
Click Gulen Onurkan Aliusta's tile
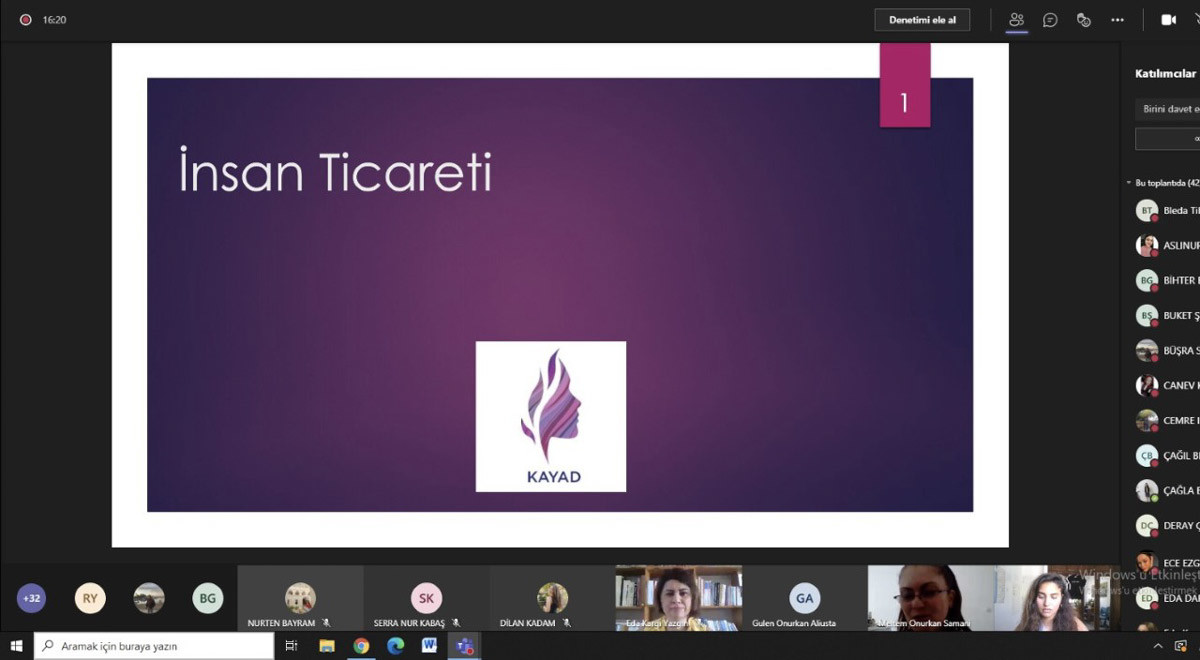coord(804,600)
